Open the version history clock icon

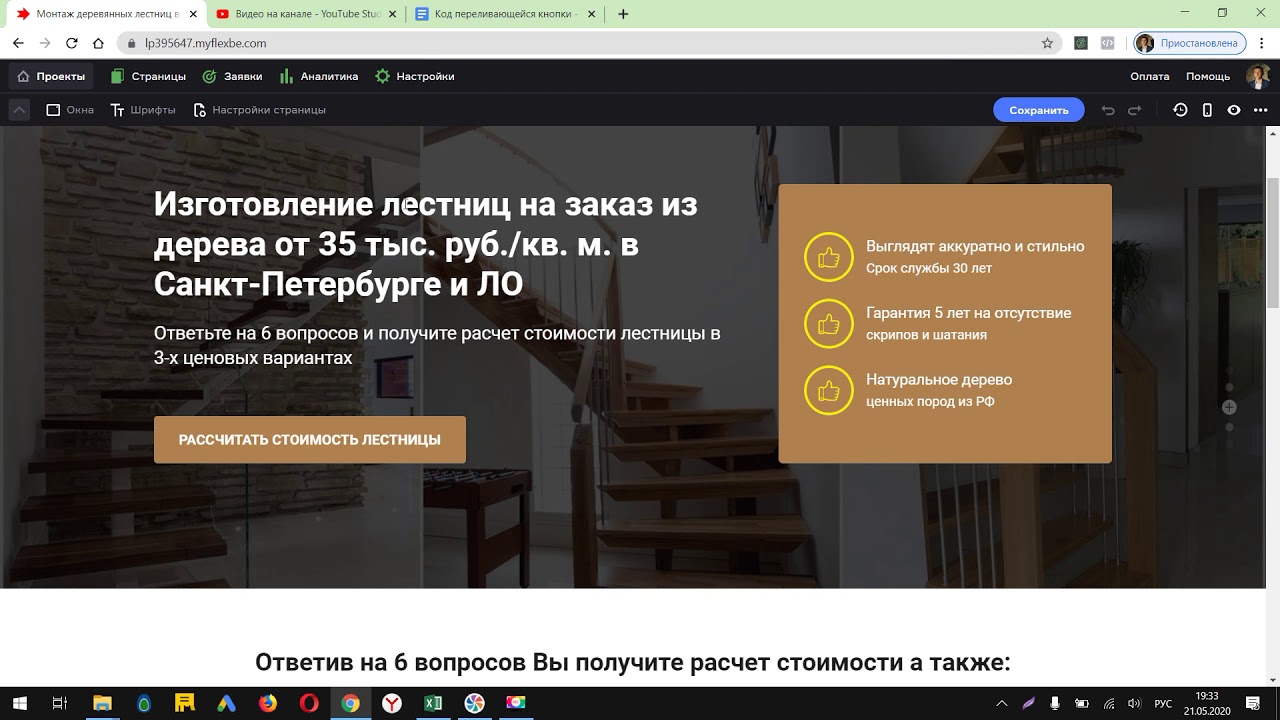click(1180, 110)
